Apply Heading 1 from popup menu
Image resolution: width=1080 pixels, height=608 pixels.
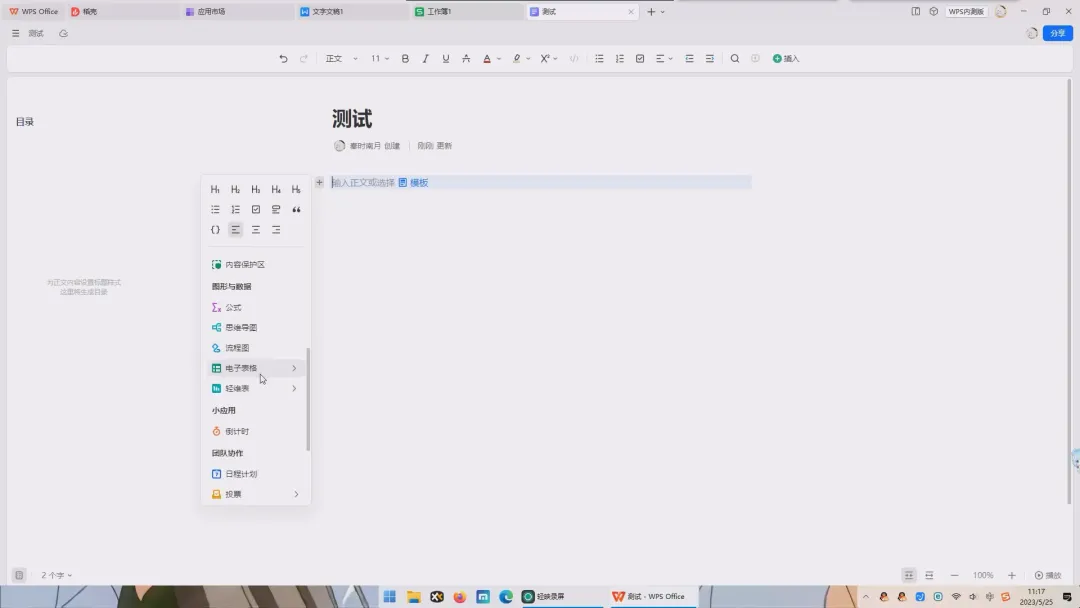pyautogui.click(x=215, y=189)
